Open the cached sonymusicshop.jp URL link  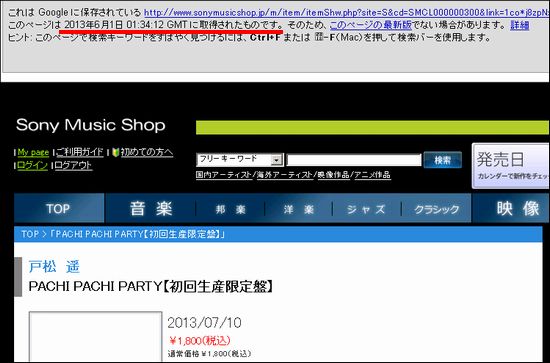tap(347, 13)
